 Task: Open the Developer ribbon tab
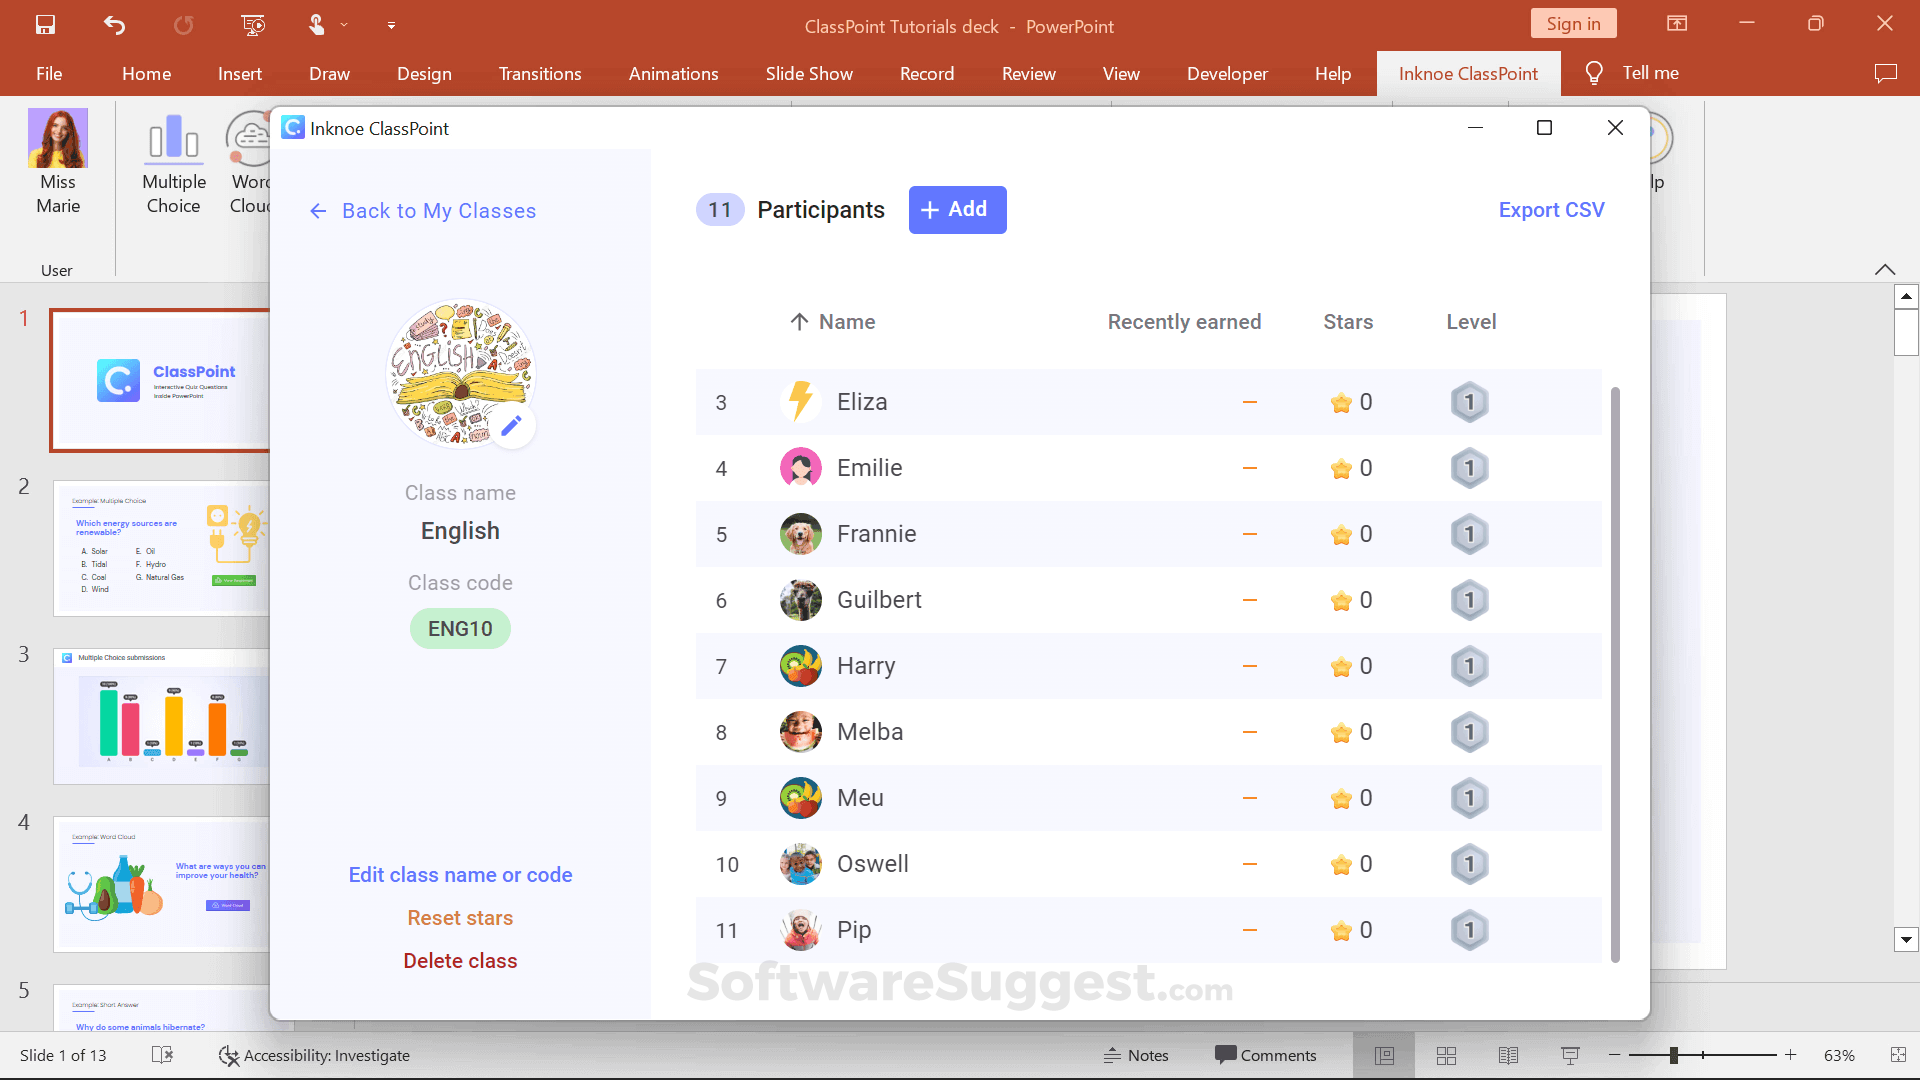click(x=1227, y=73)
